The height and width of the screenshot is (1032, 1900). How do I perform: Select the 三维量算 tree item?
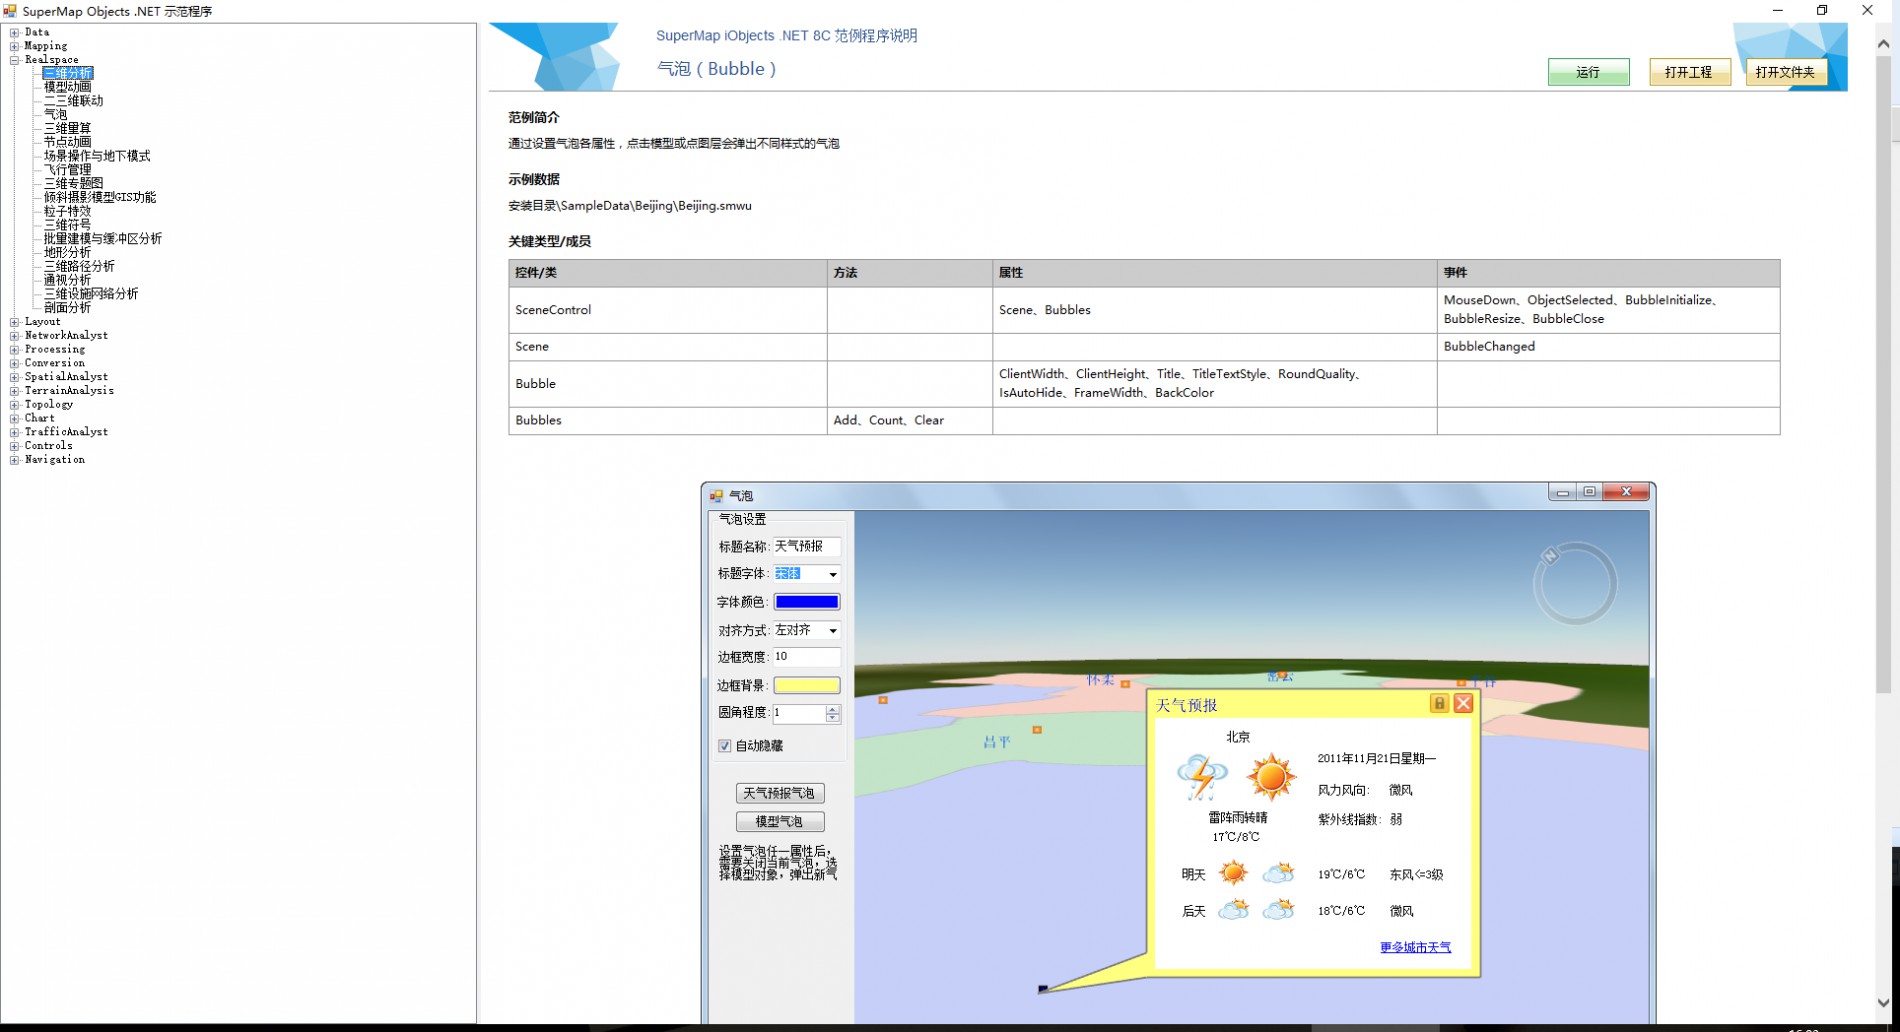(x=68, y=129)
